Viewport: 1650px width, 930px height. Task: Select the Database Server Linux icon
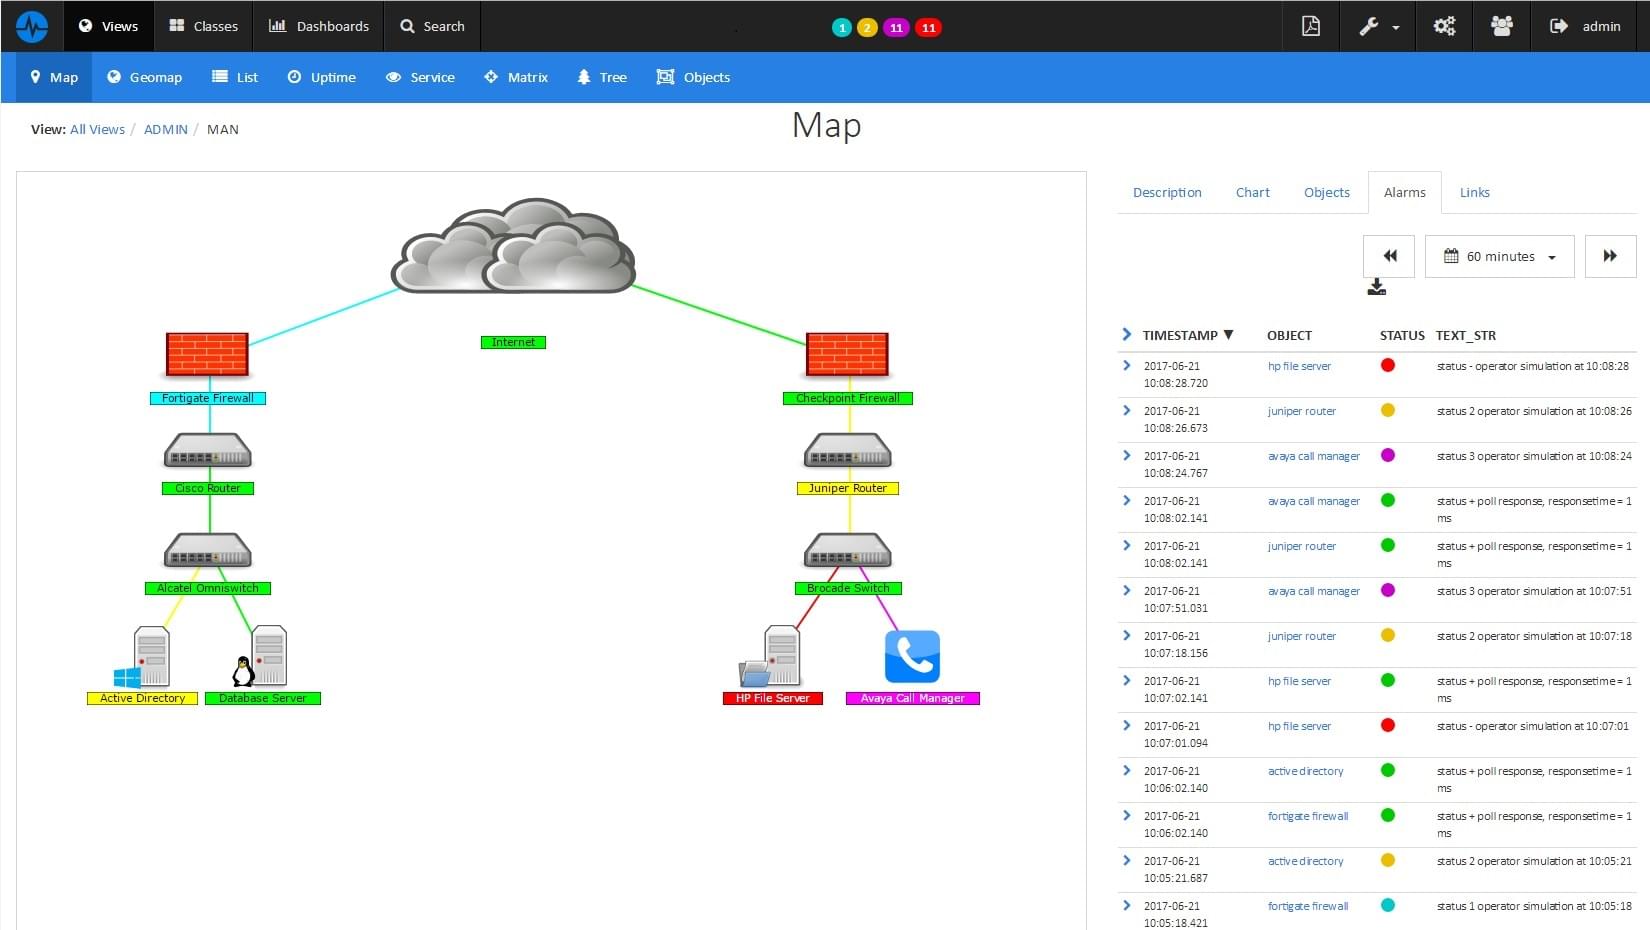[260, 656]
